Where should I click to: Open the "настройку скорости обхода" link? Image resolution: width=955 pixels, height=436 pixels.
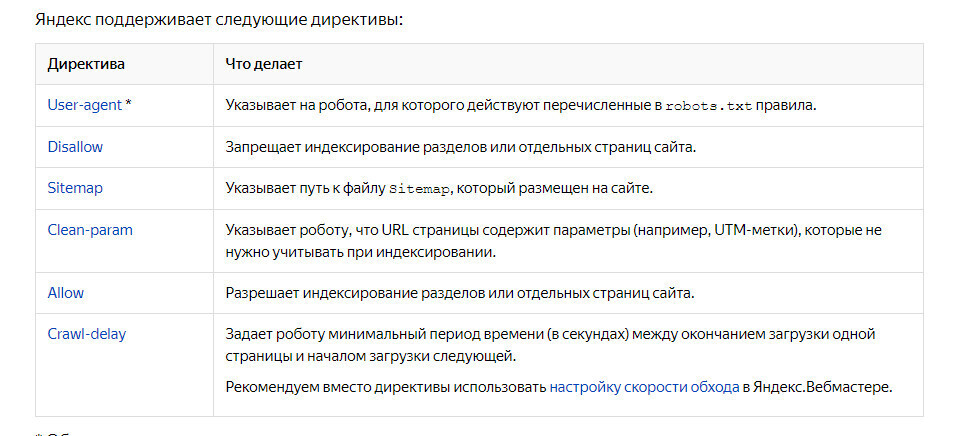coord(643,385)
